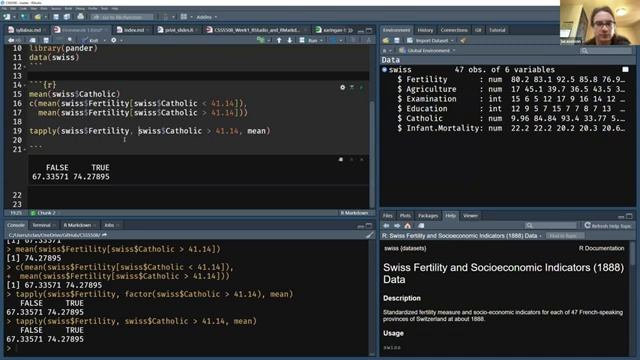Switch to the Plots tab
This screenshot has height=360, width=640.
[405, 216]
